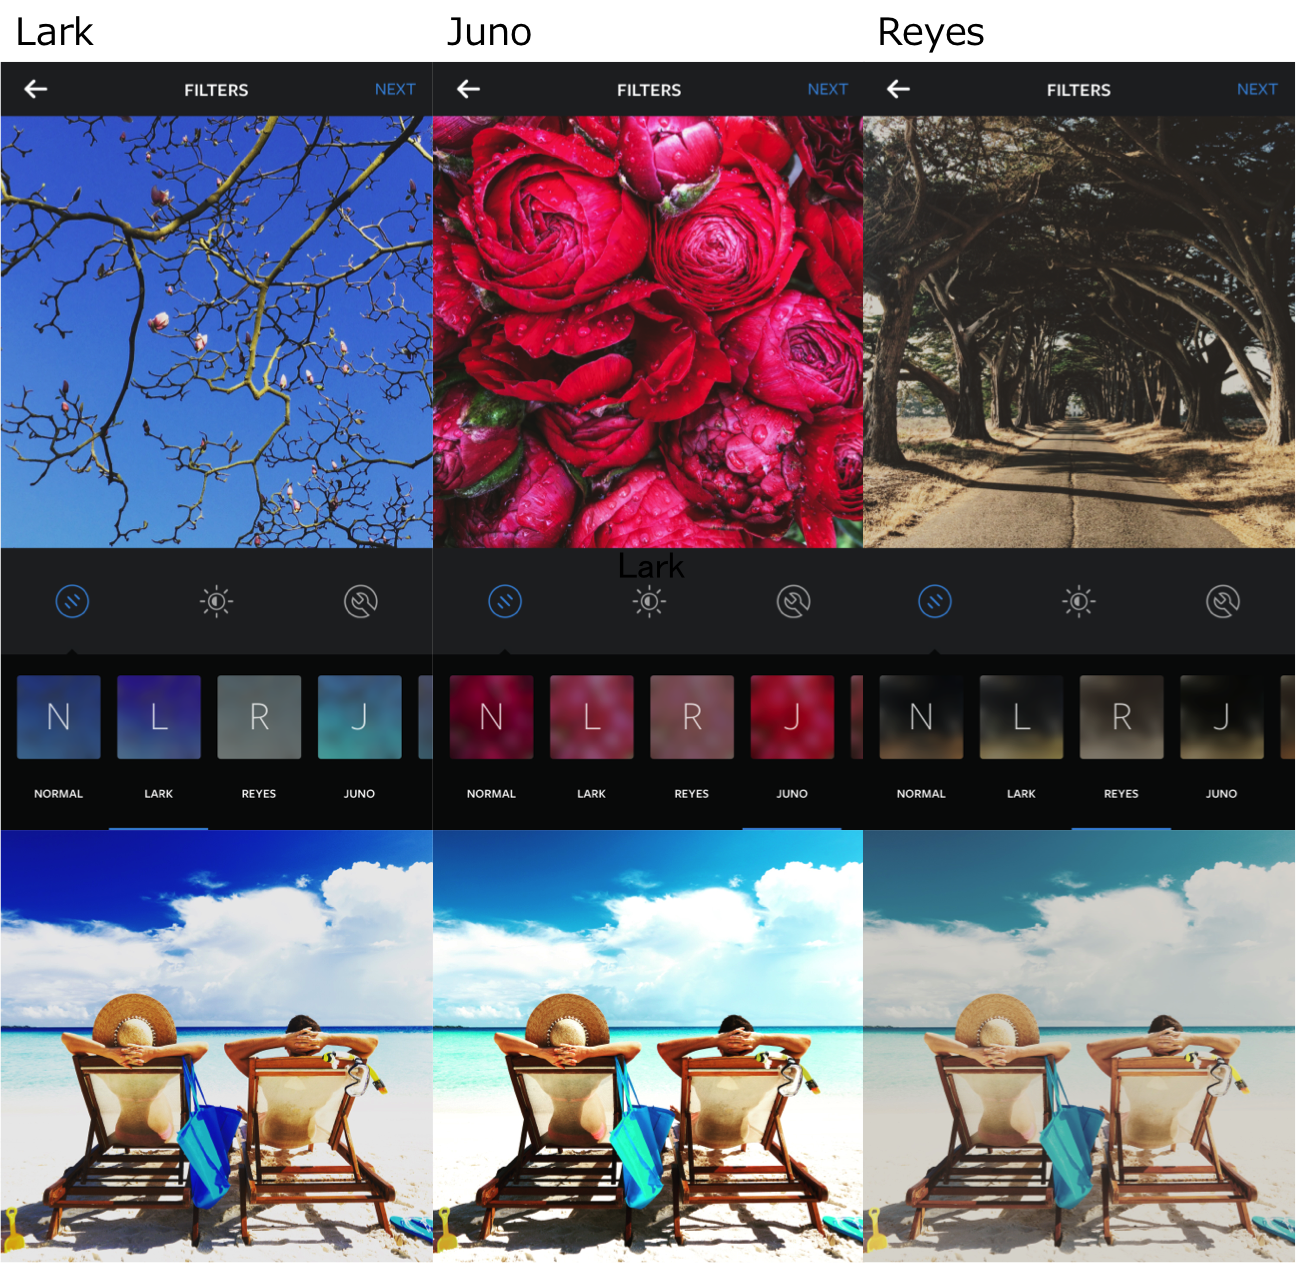1296x1263 pixels.
Task: Select the Juno filter thumbnail in the Reyes panel
Action: [x=1222, y=717]
